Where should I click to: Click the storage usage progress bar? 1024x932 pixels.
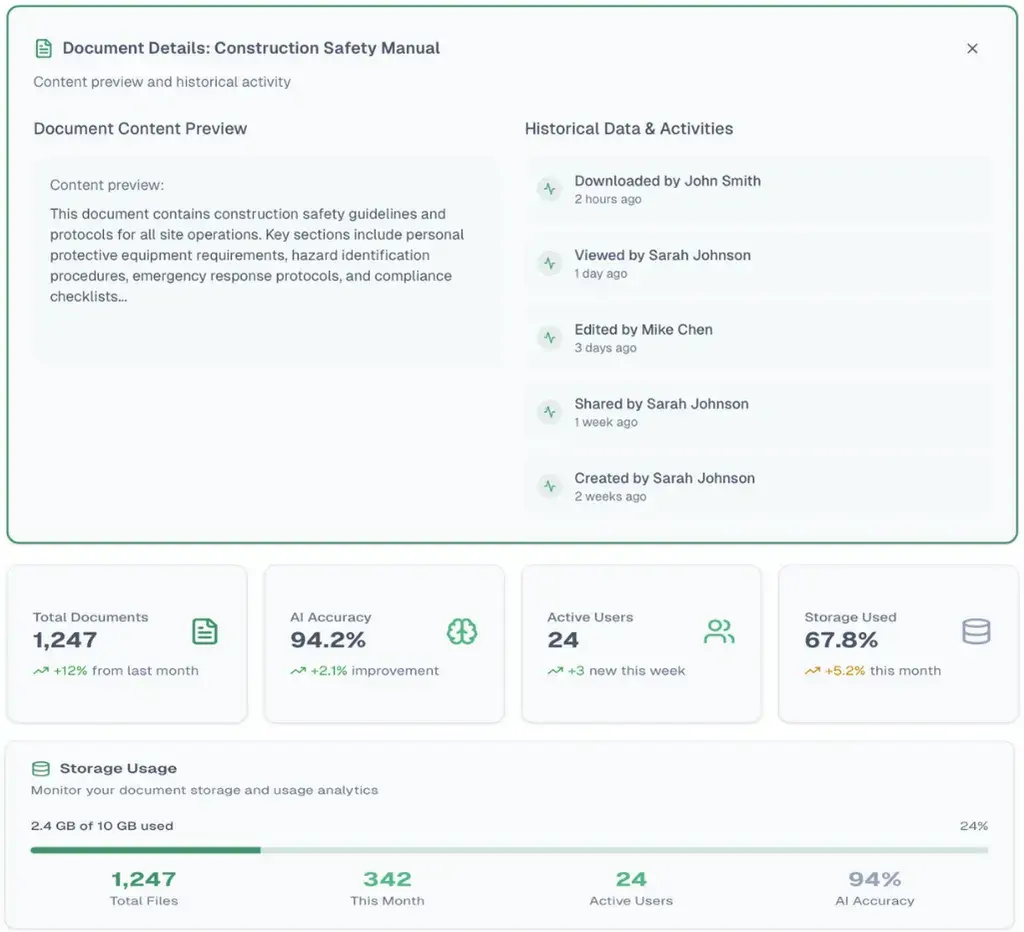[509, 850]
